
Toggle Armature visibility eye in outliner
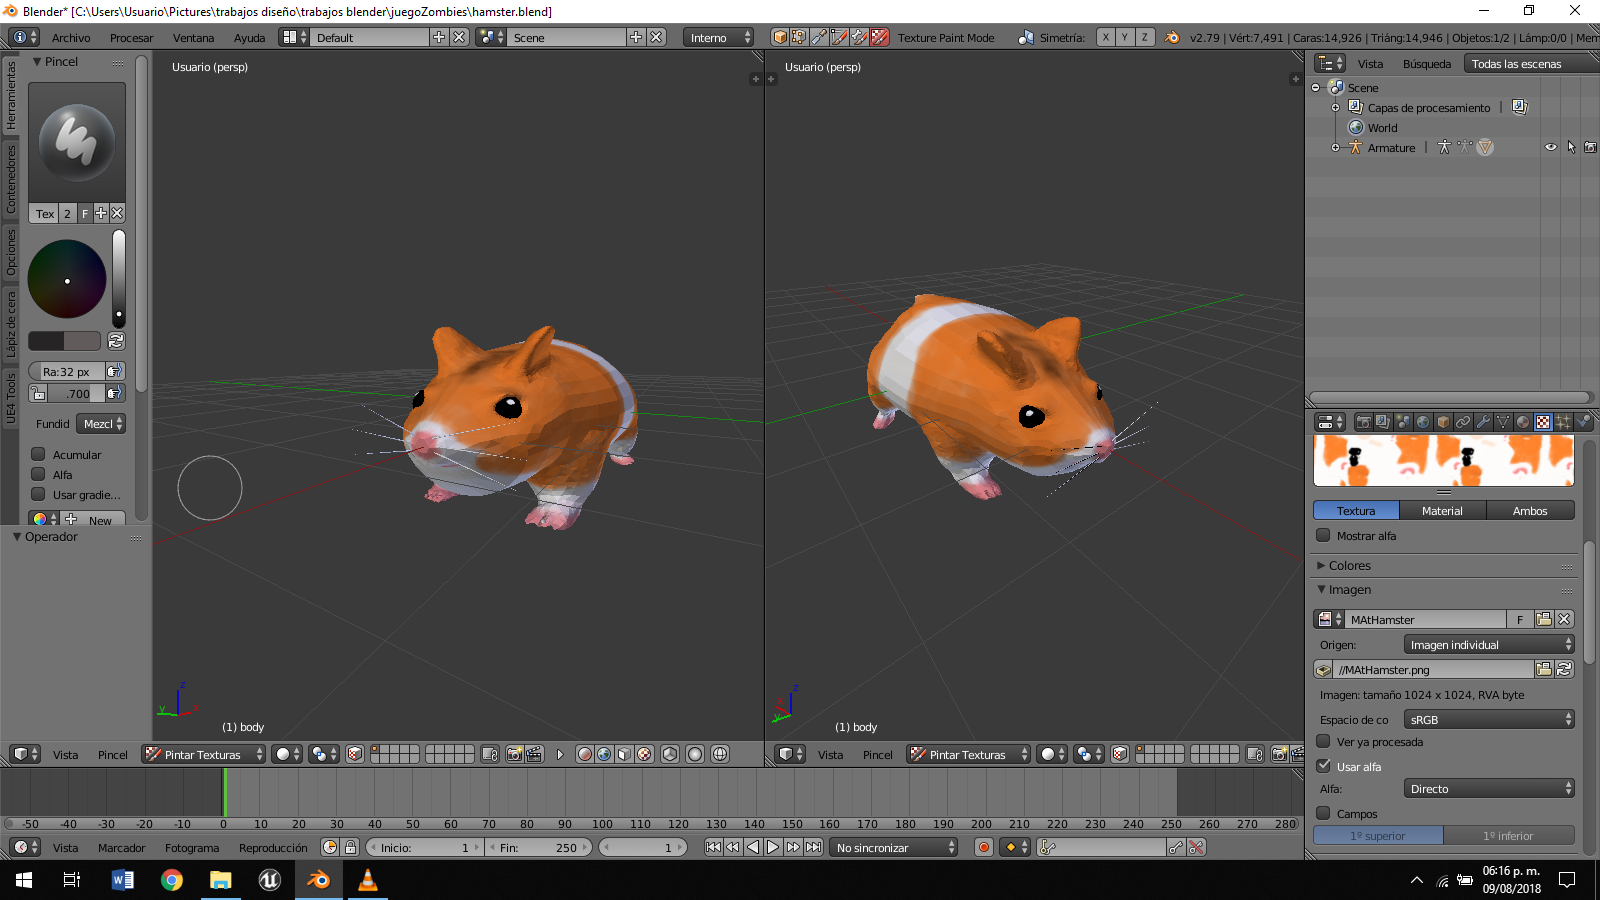coord(1551,147)
